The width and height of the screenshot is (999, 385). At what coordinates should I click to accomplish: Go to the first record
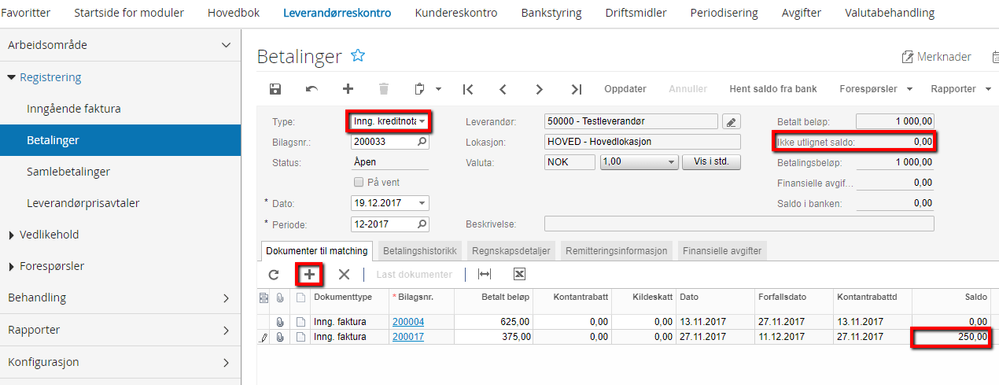tap(468, 89)
